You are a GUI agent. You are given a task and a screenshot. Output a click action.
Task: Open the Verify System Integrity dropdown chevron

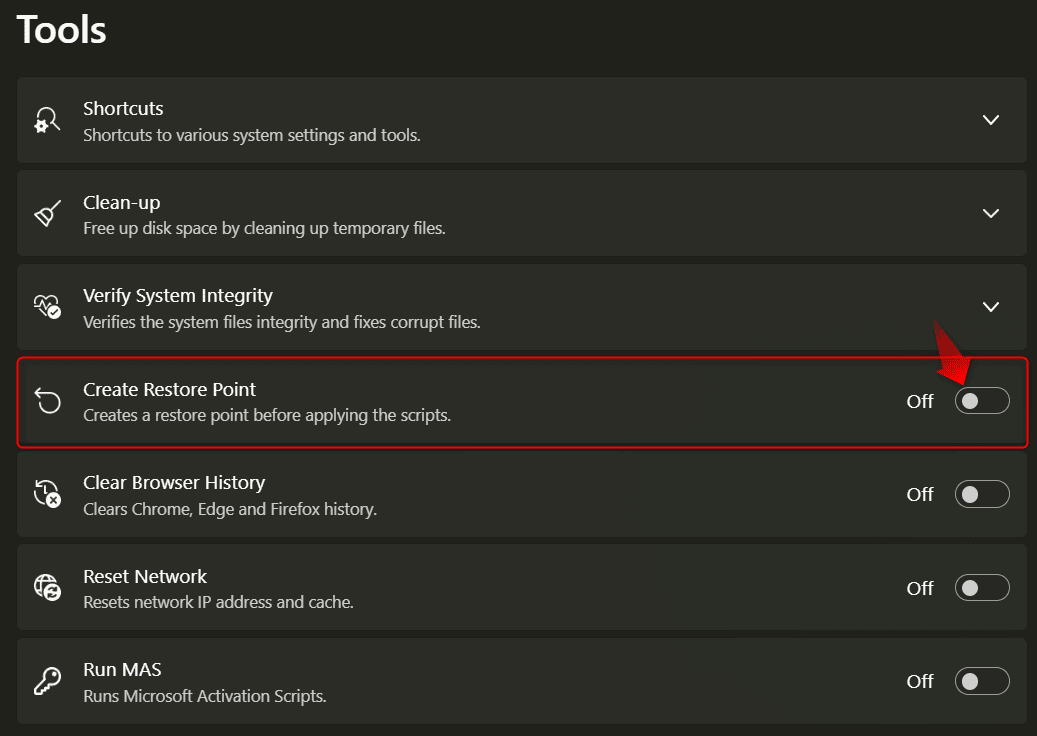pos(991,307)
